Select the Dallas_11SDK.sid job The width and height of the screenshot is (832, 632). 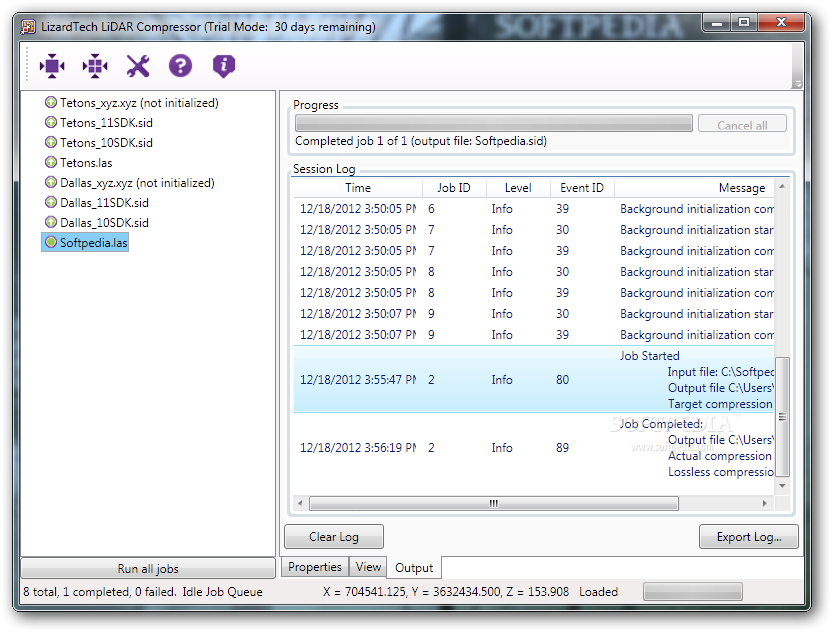pos(104,203)
